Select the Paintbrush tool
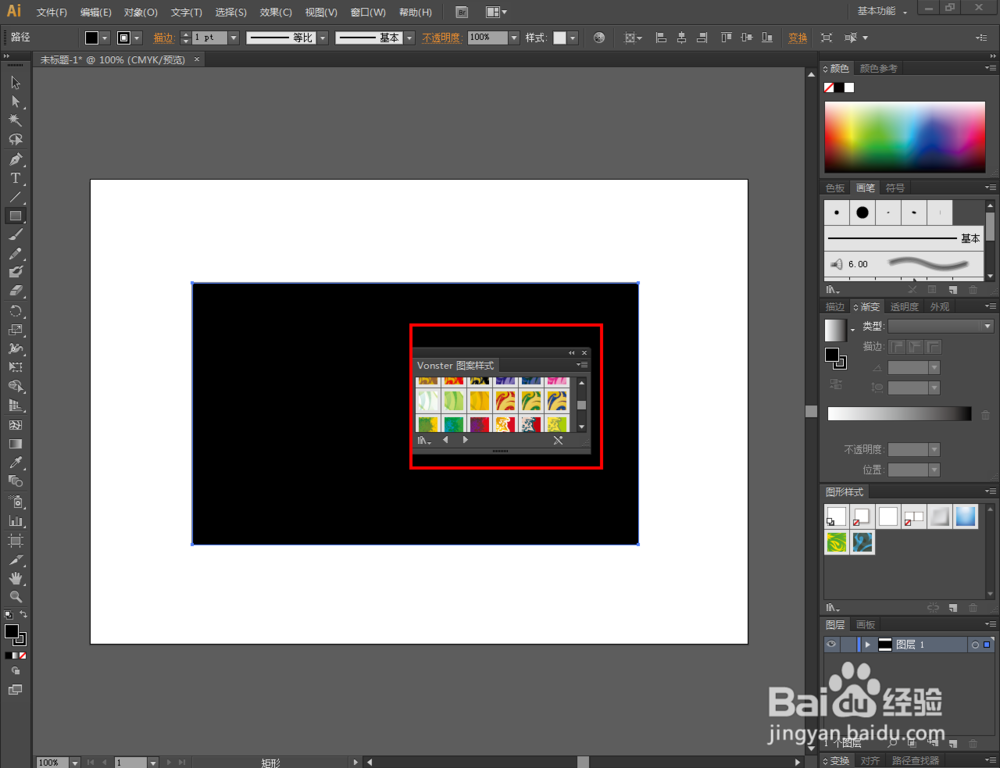The width and height of the screenshot is (1000, 768). 15,235
